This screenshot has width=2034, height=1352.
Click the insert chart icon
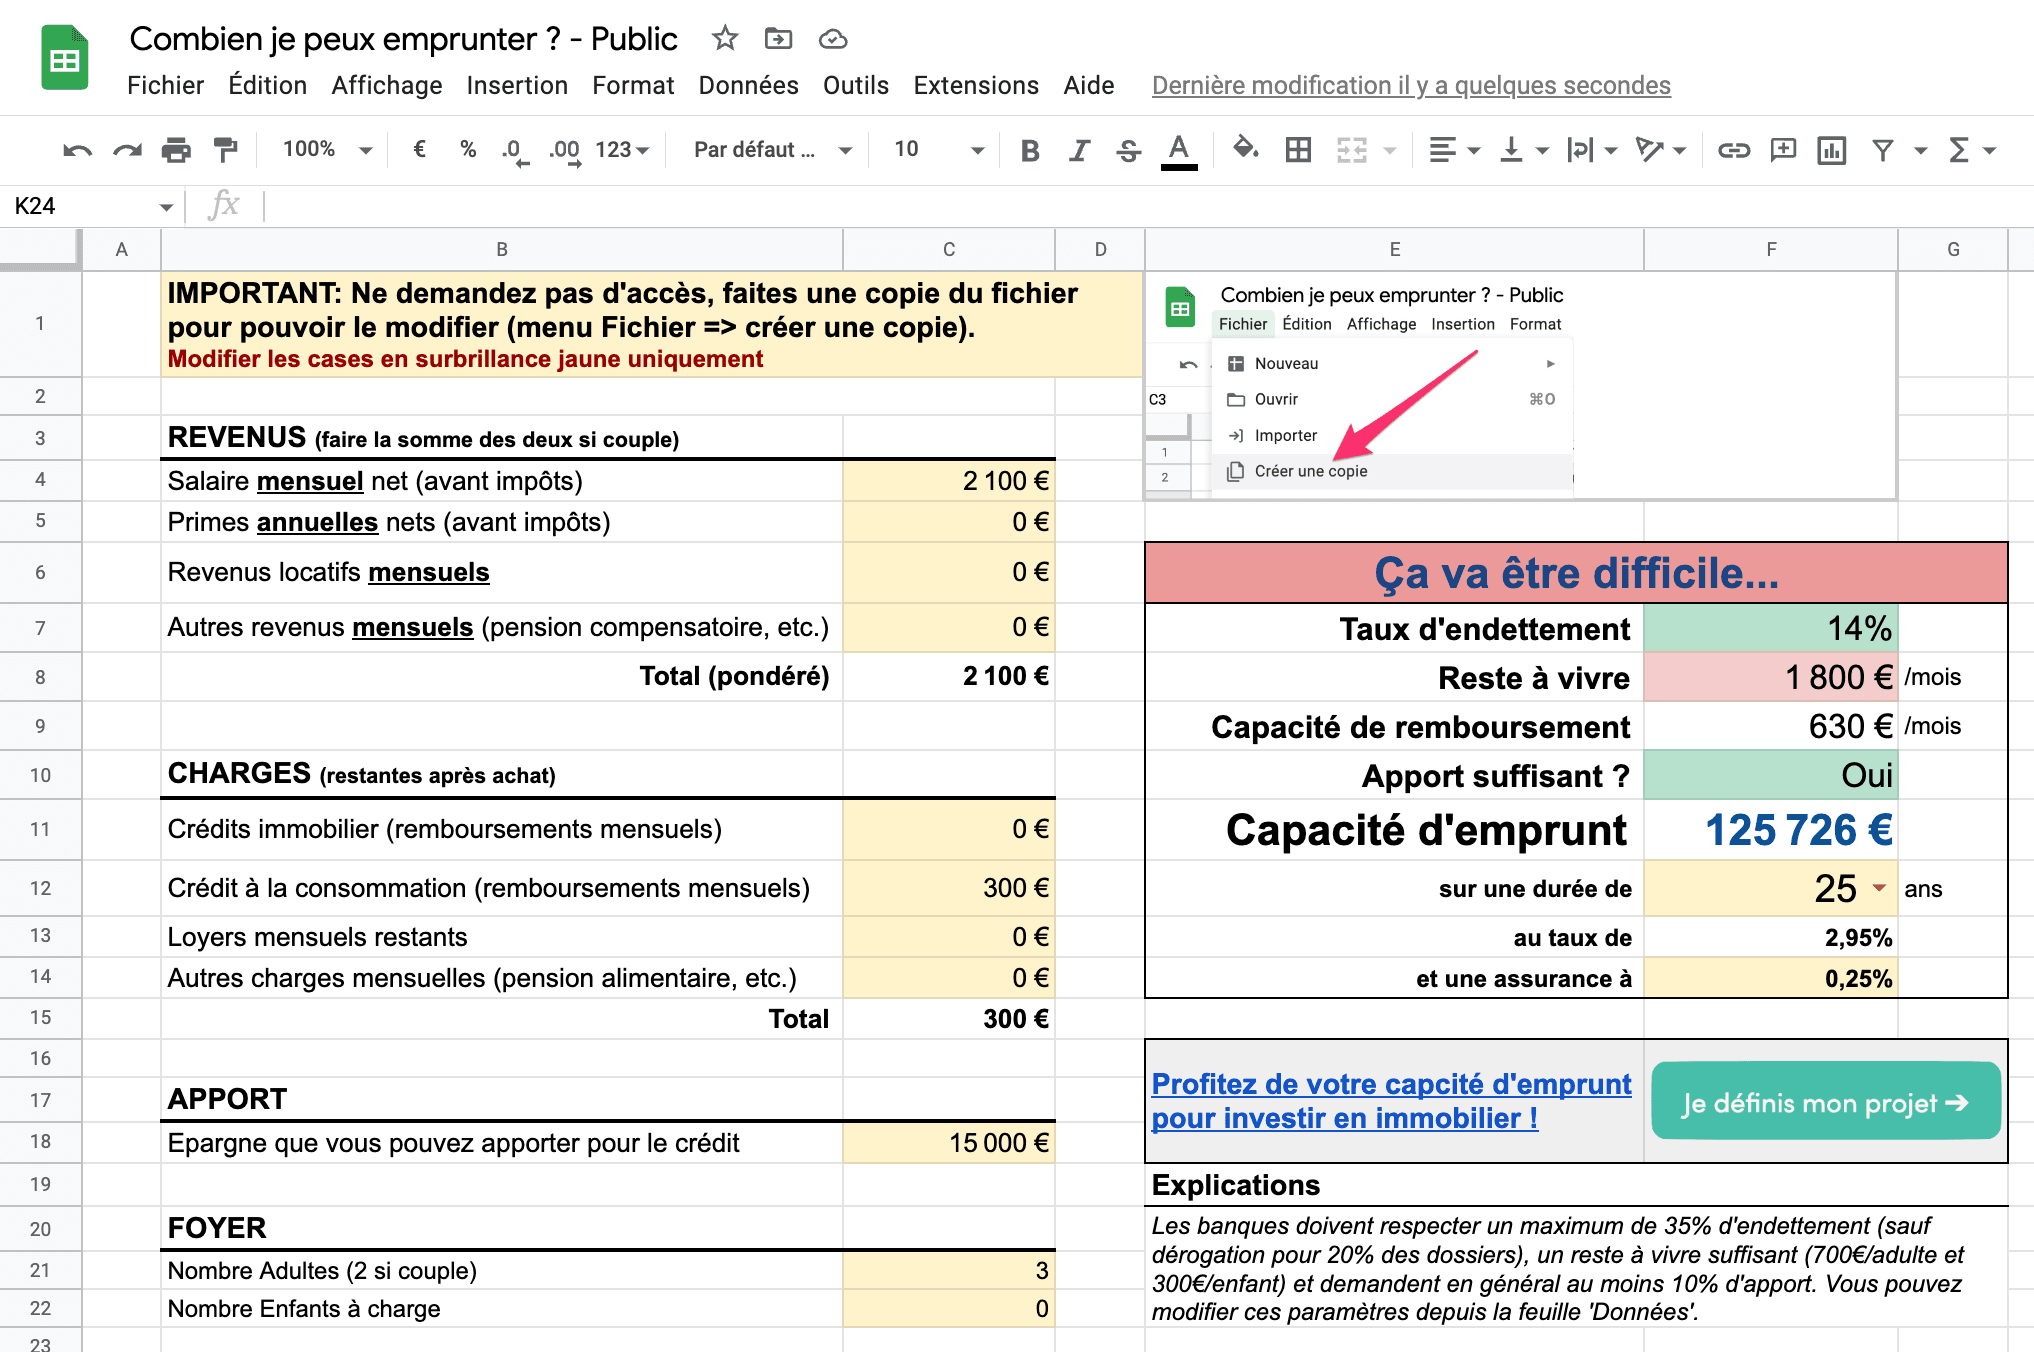tap(1831, 150)
